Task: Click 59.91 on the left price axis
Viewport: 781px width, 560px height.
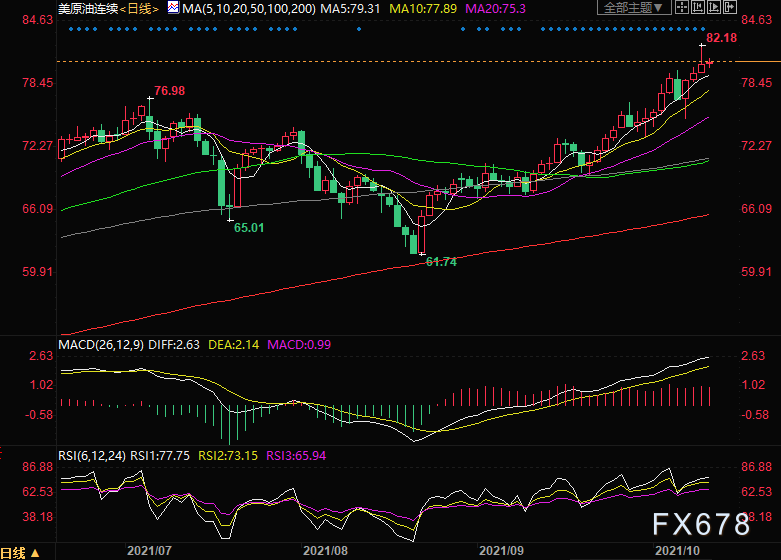Action: coord(38,272)
